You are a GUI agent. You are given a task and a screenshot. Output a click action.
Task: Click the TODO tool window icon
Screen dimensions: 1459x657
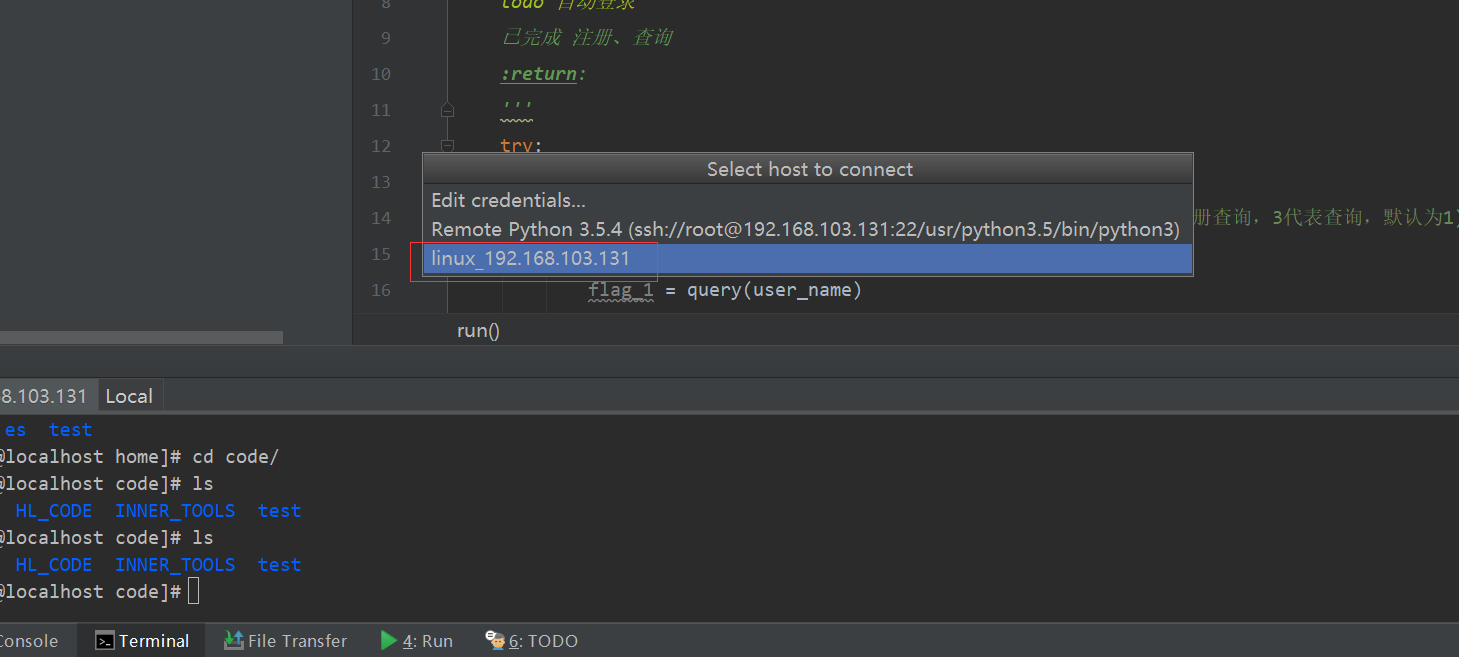point(494,640)
